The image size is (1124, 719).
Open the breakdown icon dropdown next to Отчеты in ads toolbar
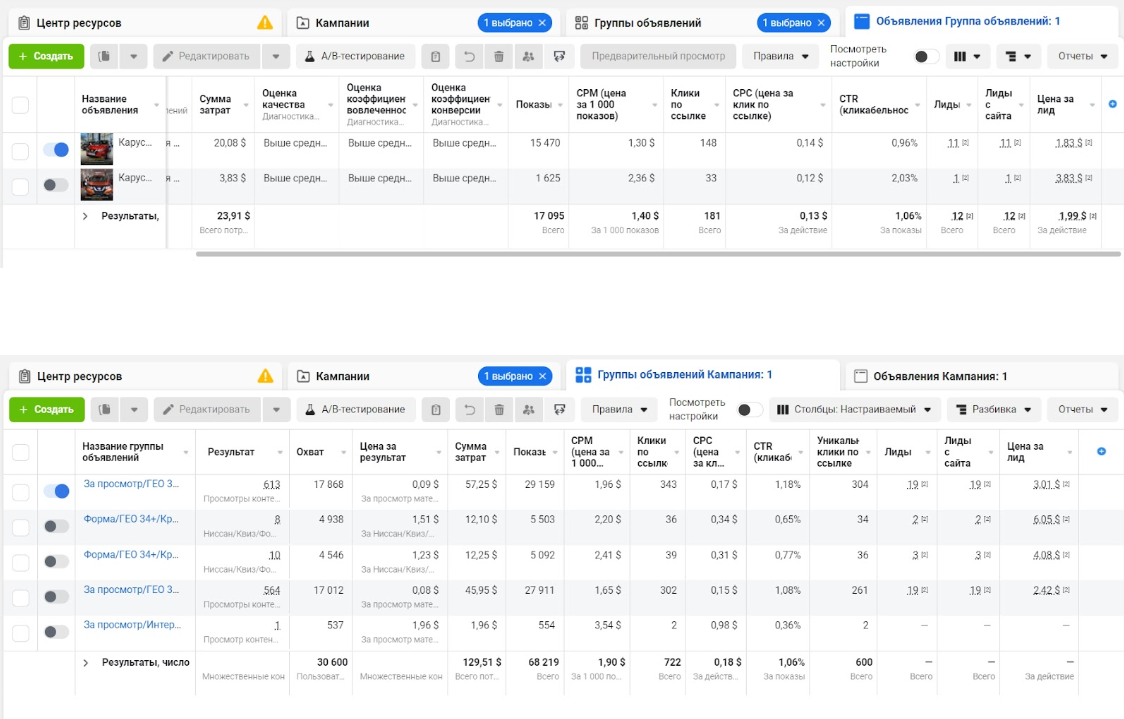pos(1017,56)
